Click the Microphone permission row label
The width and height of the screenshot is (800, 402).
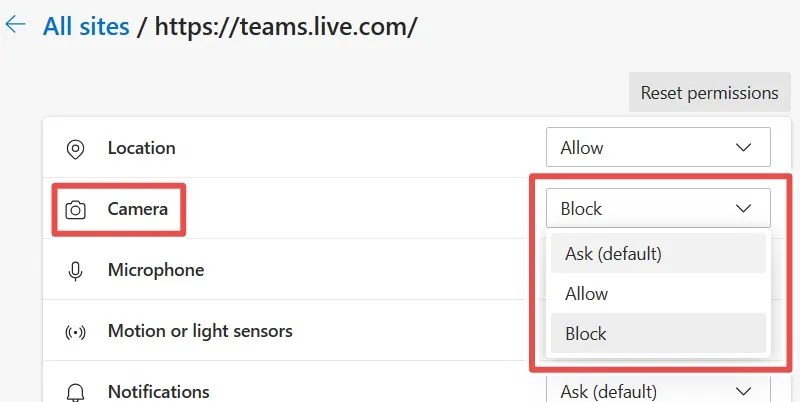[x=155, y=270]
